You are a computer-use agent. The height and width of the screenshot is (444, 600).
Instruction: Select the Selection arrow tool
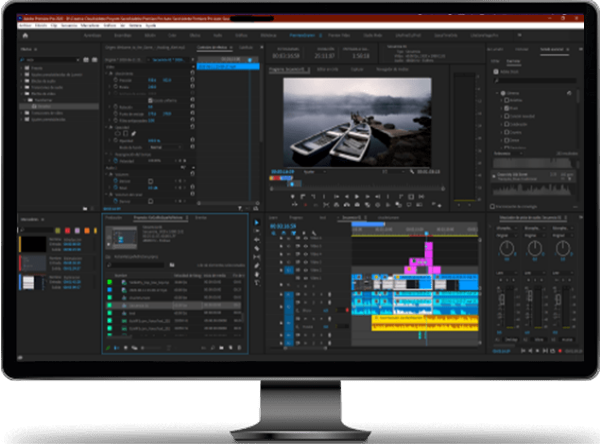[256, 222]
